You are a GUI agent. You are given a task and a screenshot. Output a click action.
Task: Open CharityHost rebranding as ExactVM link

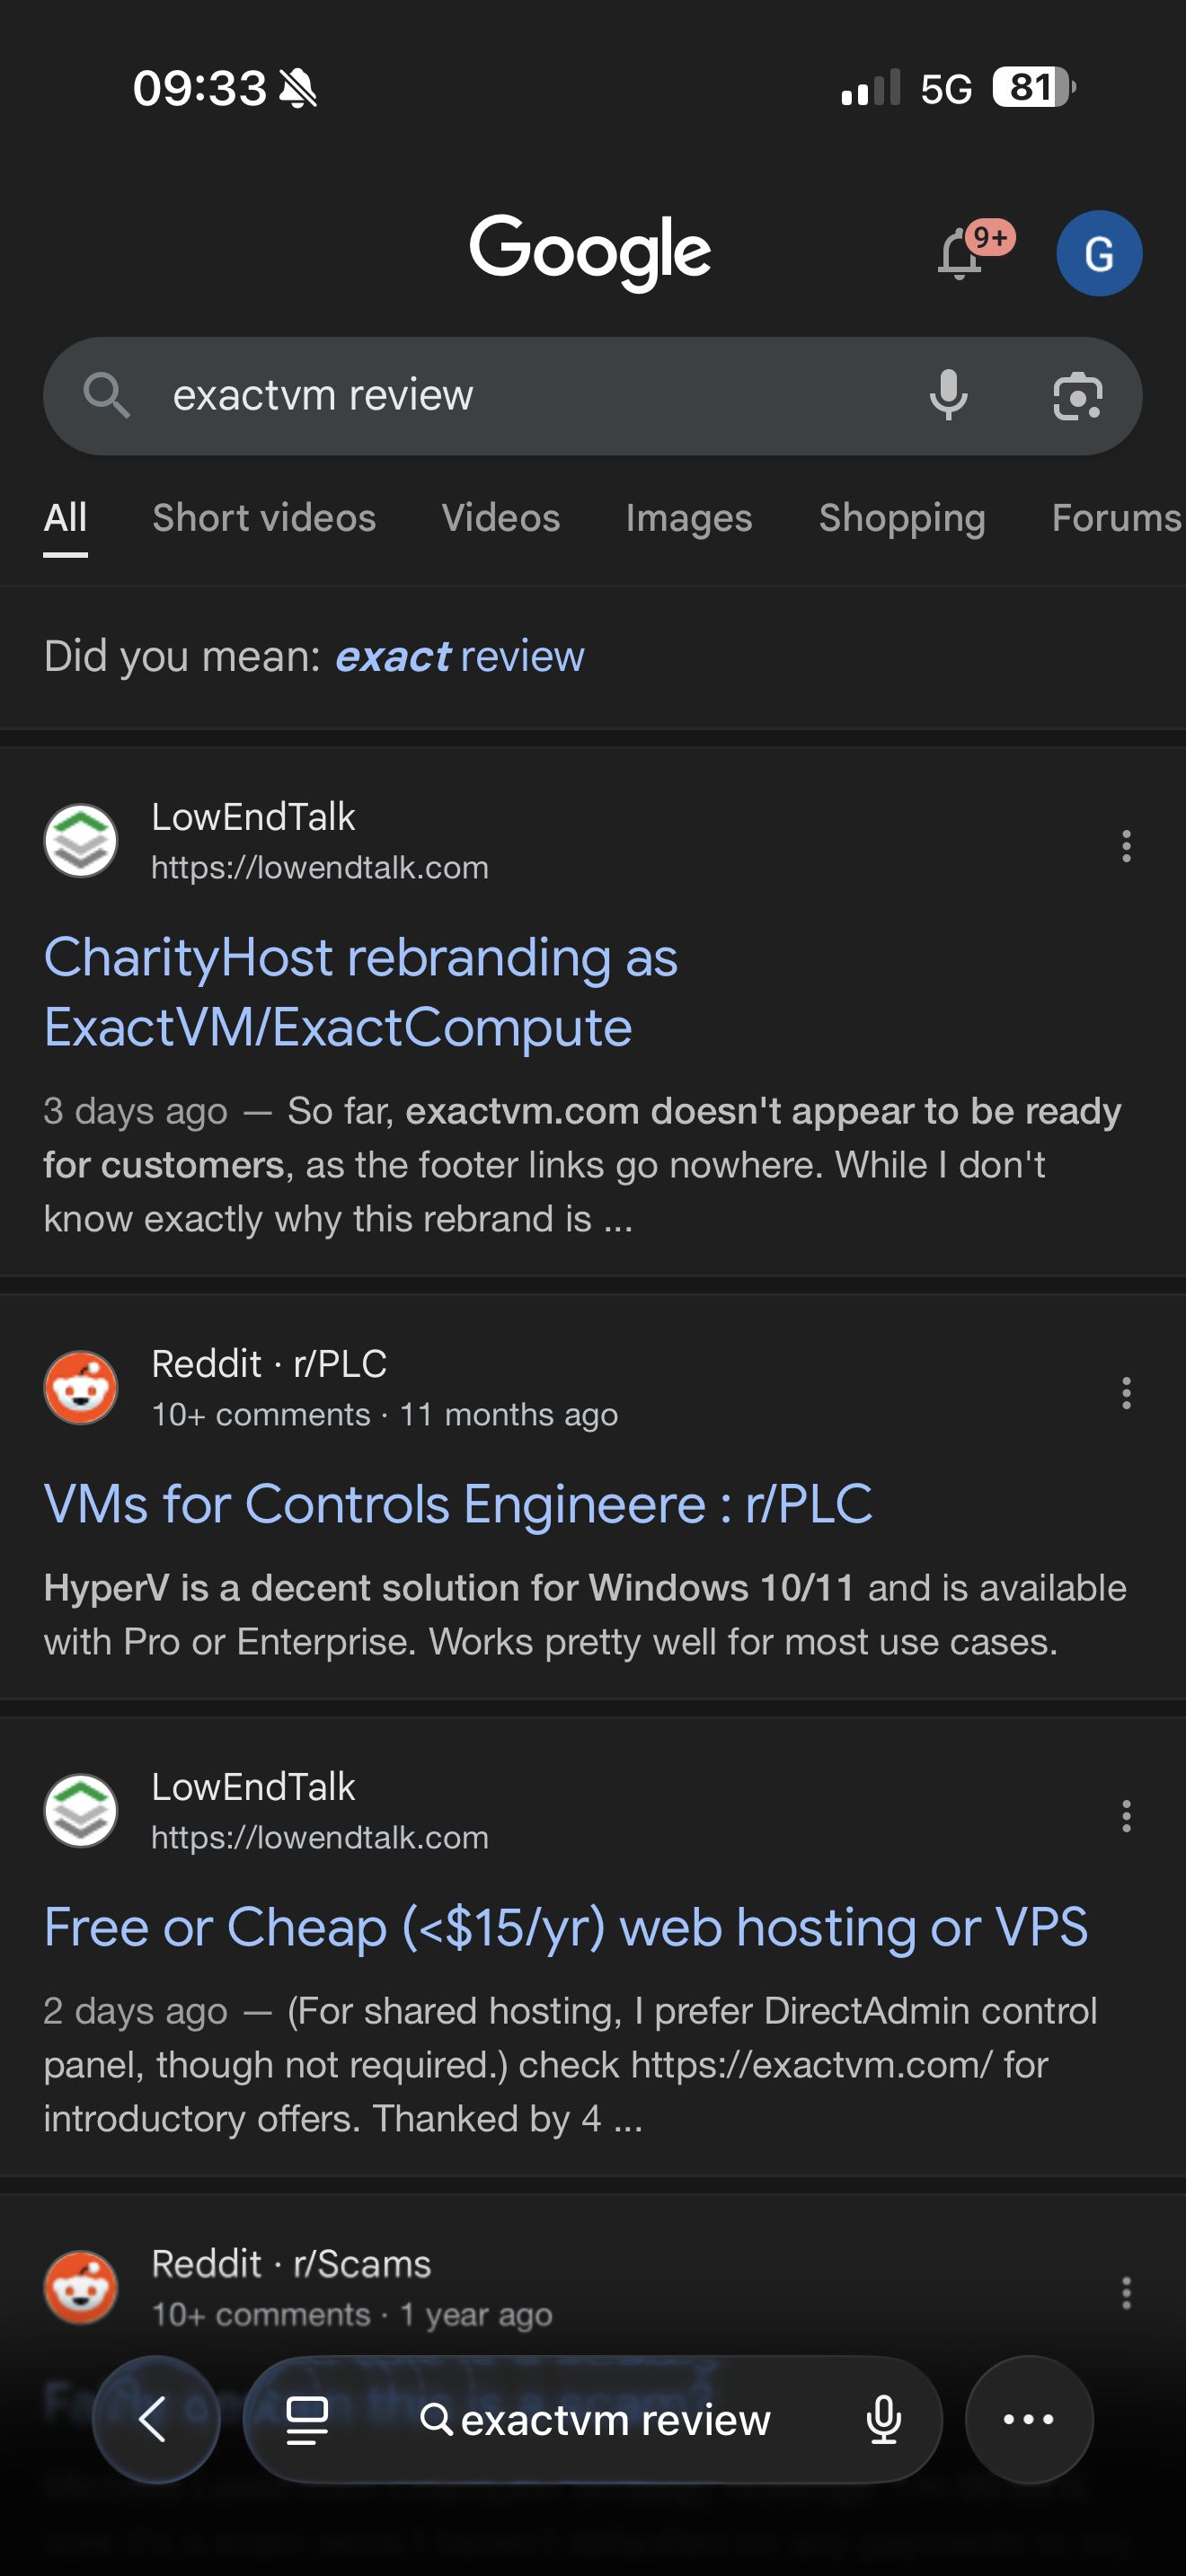(361, 992)
